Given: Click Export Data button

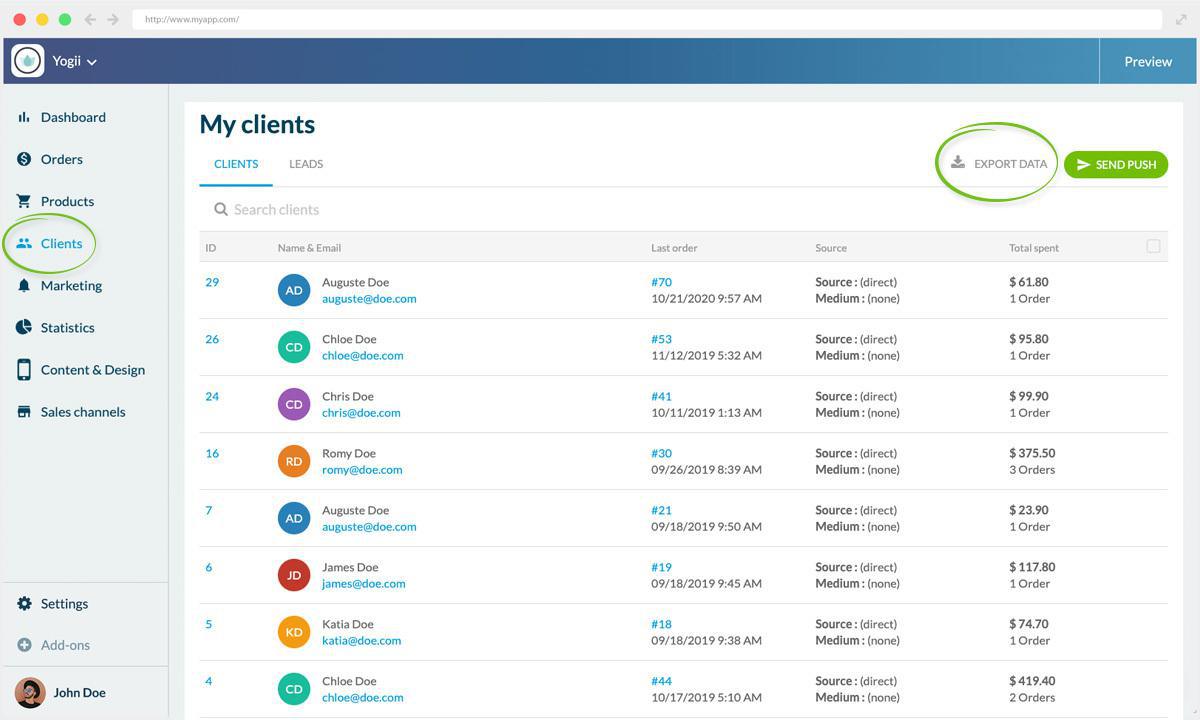Looking at the screenshot, I should [998, 164].
